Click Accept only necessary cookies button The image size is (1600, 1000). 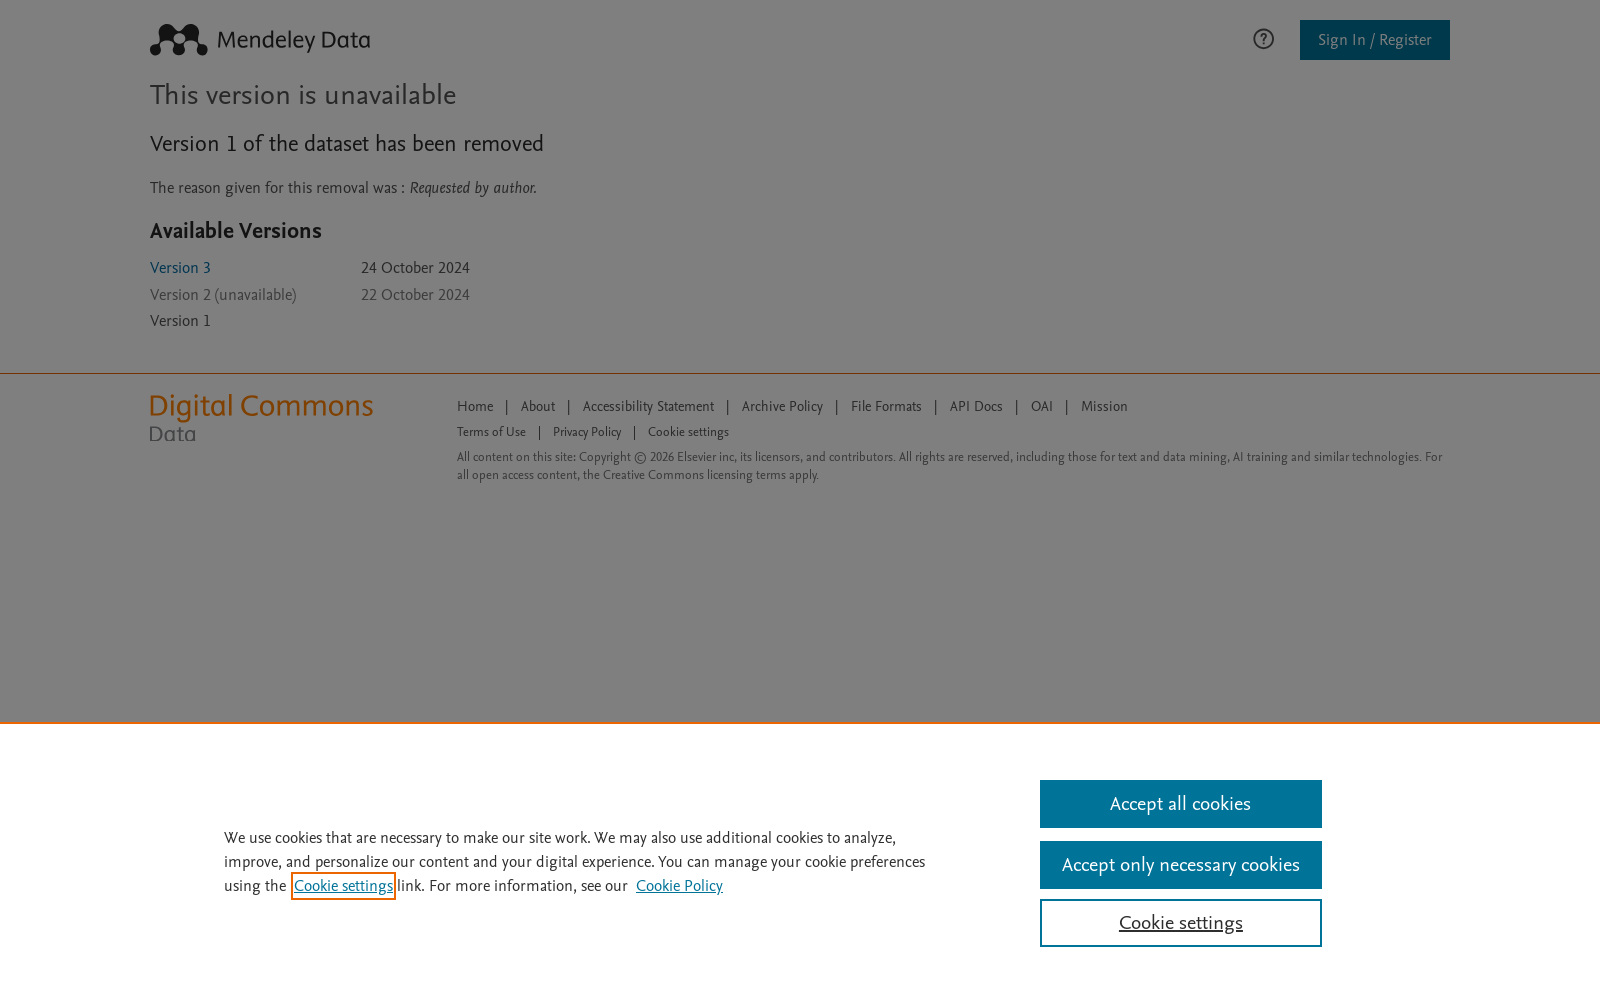coord(1180,865)
